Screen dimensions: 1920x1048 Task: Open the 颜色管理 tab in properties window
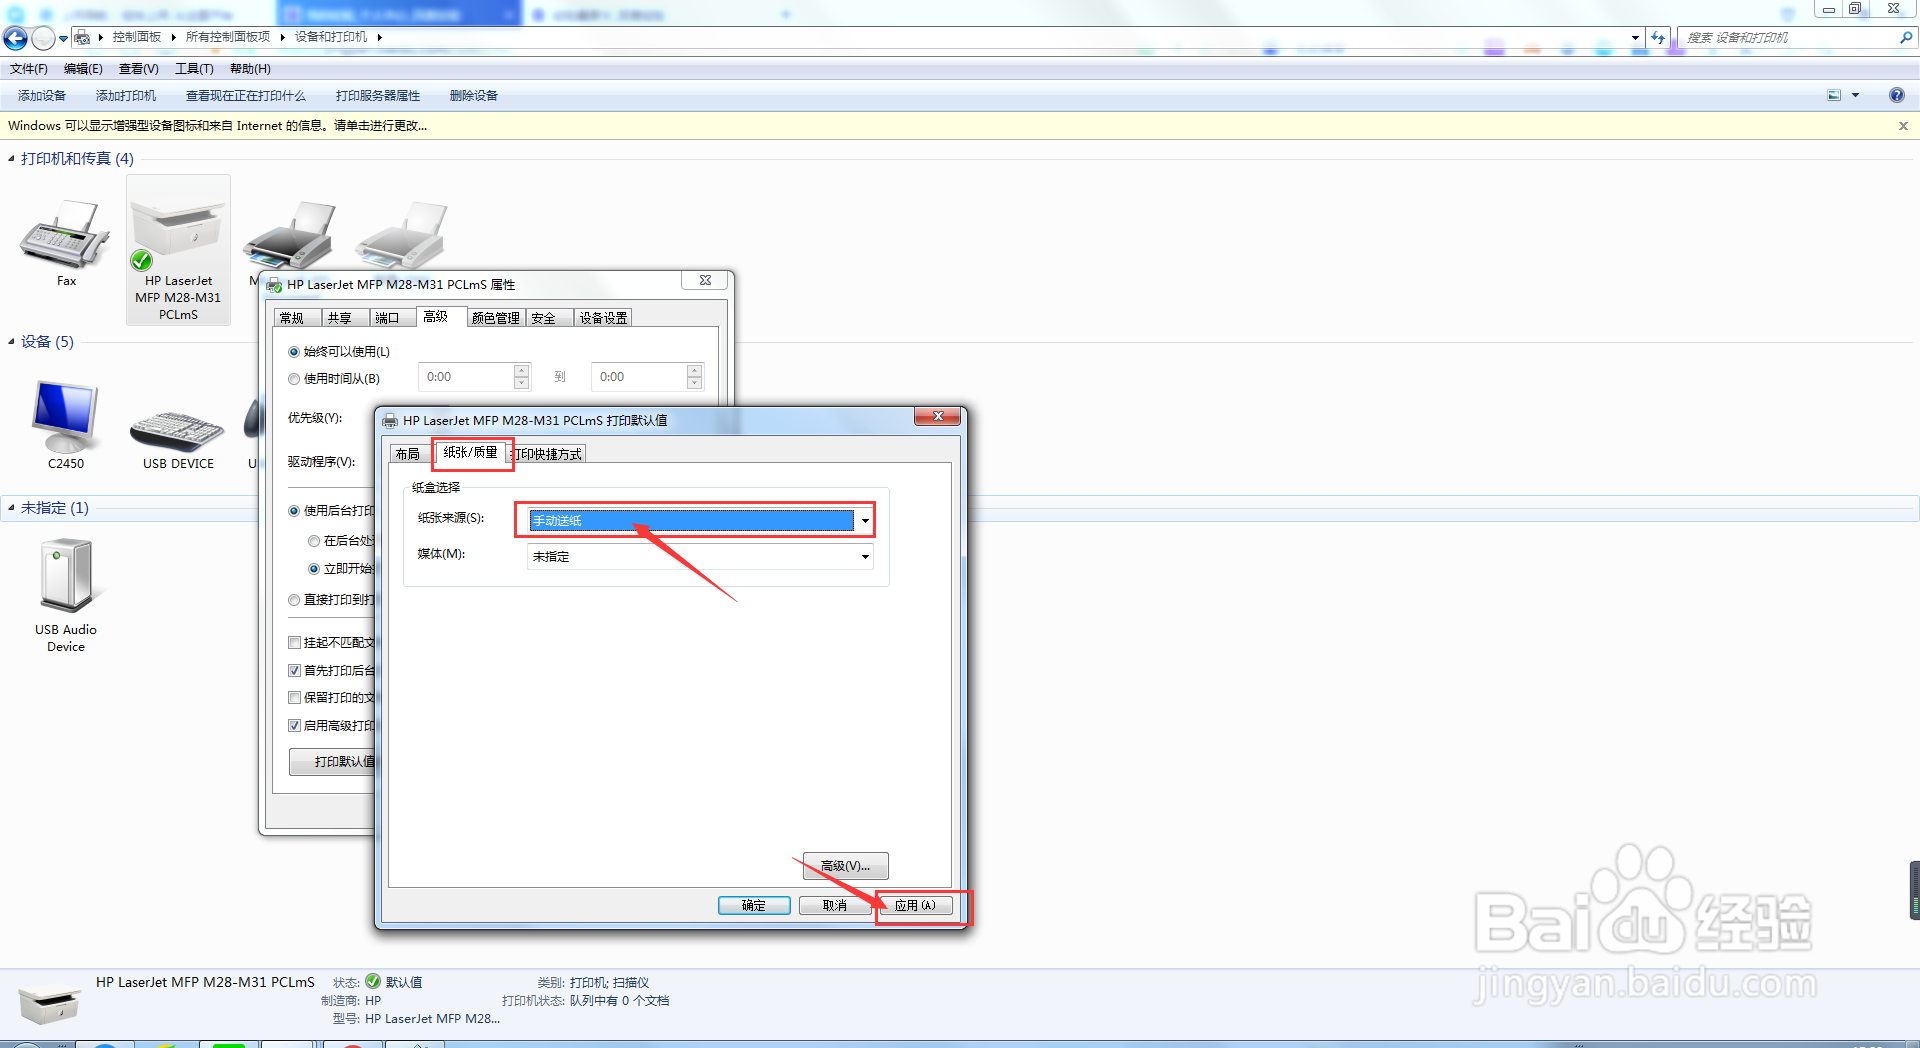[496, 318]
